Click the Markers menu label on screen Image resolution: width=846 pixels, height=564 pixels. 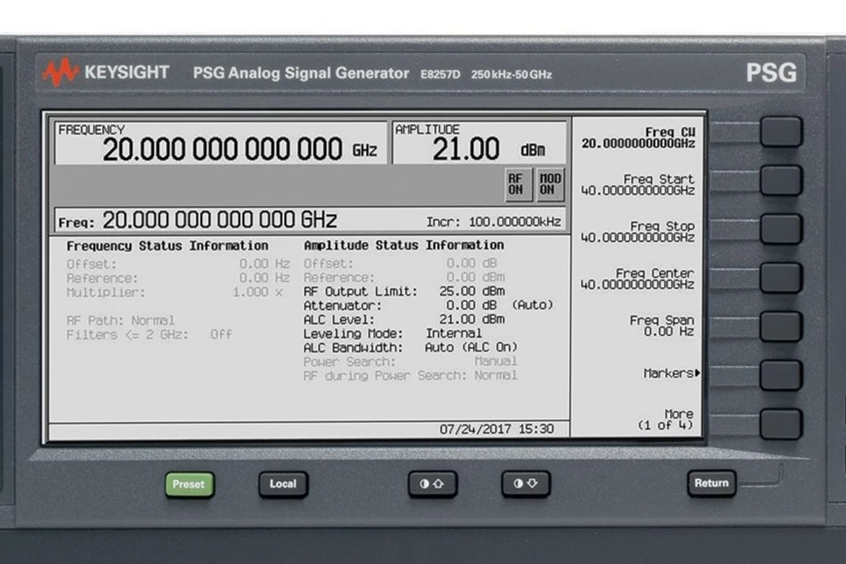[671, 373]
